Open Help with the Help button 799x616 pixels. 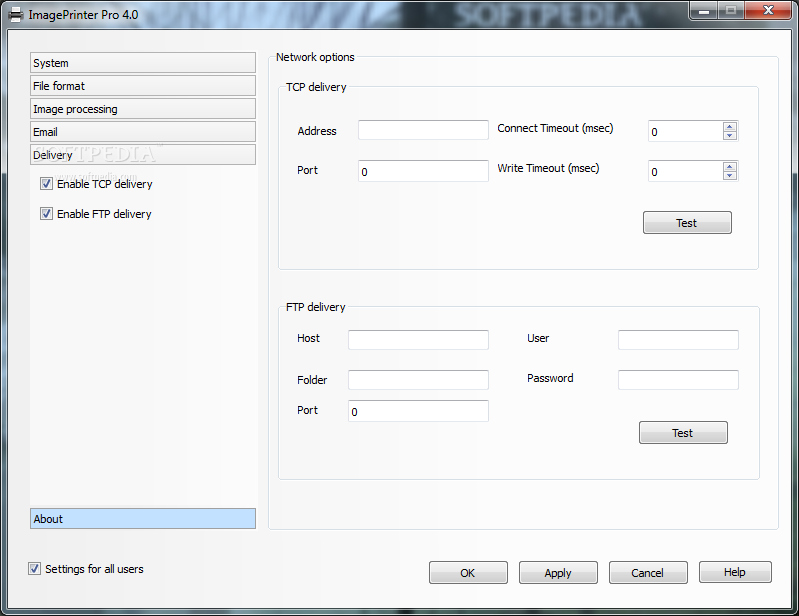click(735, 572)
